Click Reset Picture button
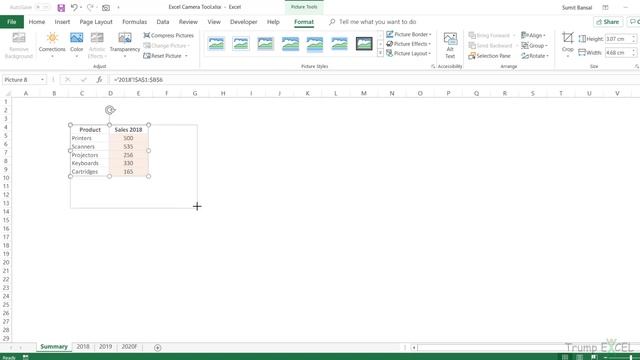Screen dimensions: 640x360 coord(162,56)
